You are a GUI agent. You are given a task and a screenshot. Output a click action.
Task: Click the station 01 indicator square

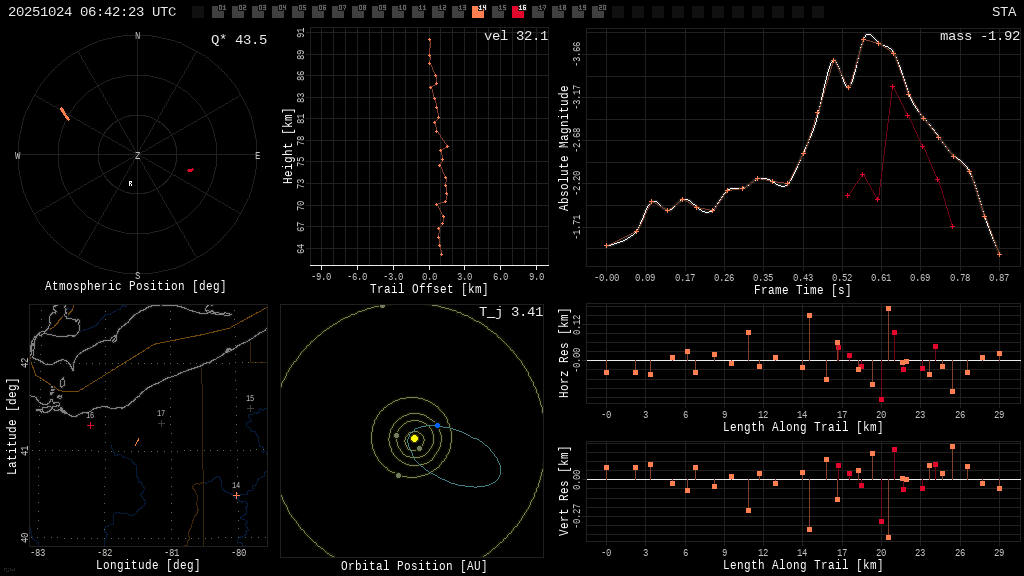[218, 12]
